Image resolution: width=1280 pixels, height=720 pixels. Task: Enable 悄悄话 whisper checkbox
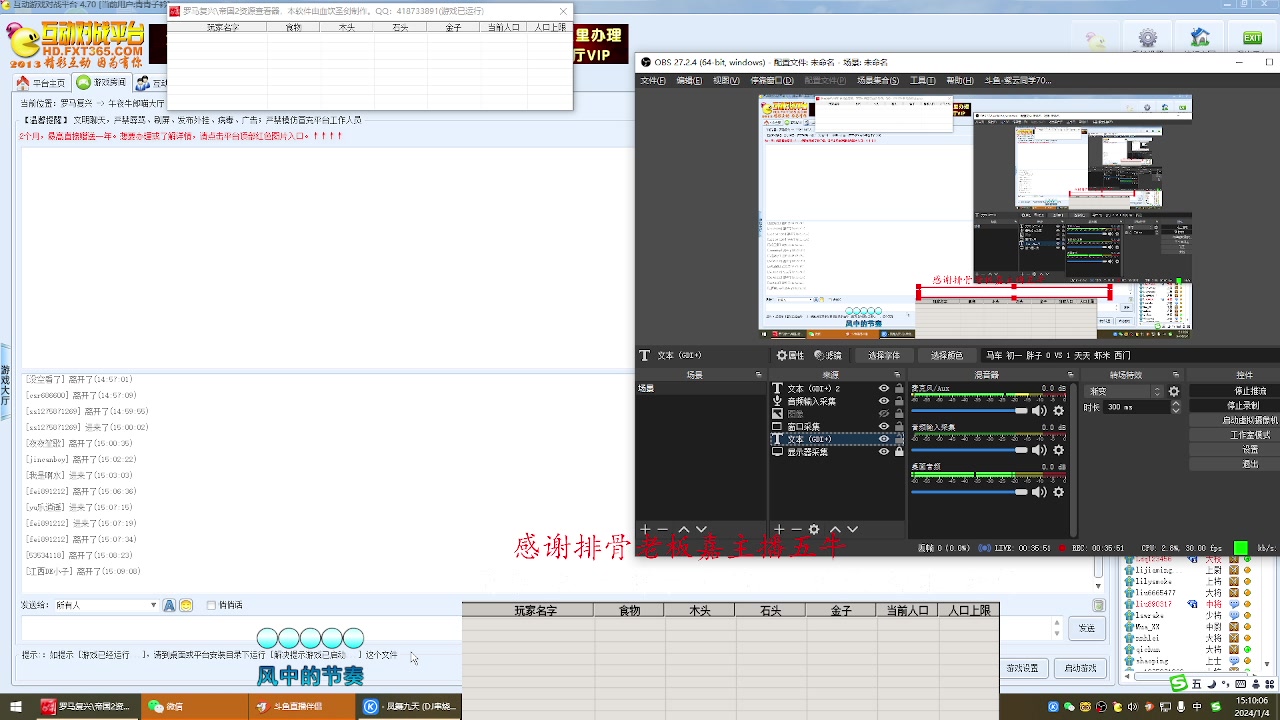coord(211,605)
